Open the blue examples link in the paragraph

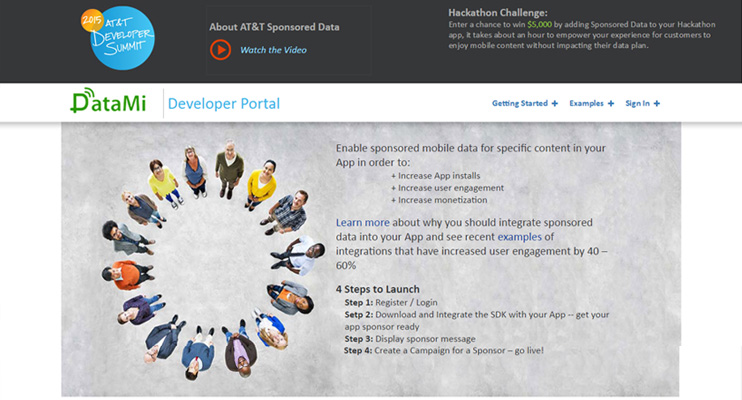519,236
